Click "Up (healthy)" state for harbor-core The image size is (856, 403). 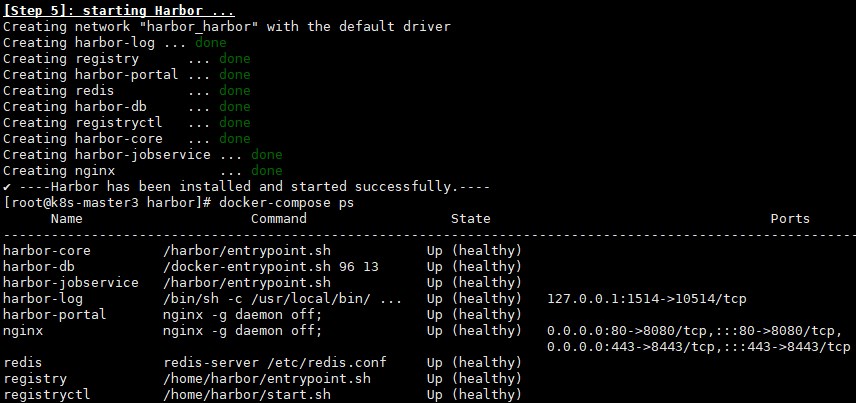click(x=474, y=251)
